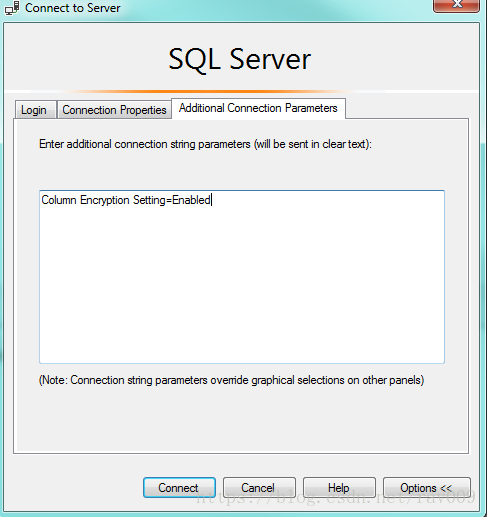Screen dimensions: 487x517
Task: Close the Connect to Server window
Action: tap(456, 5)
